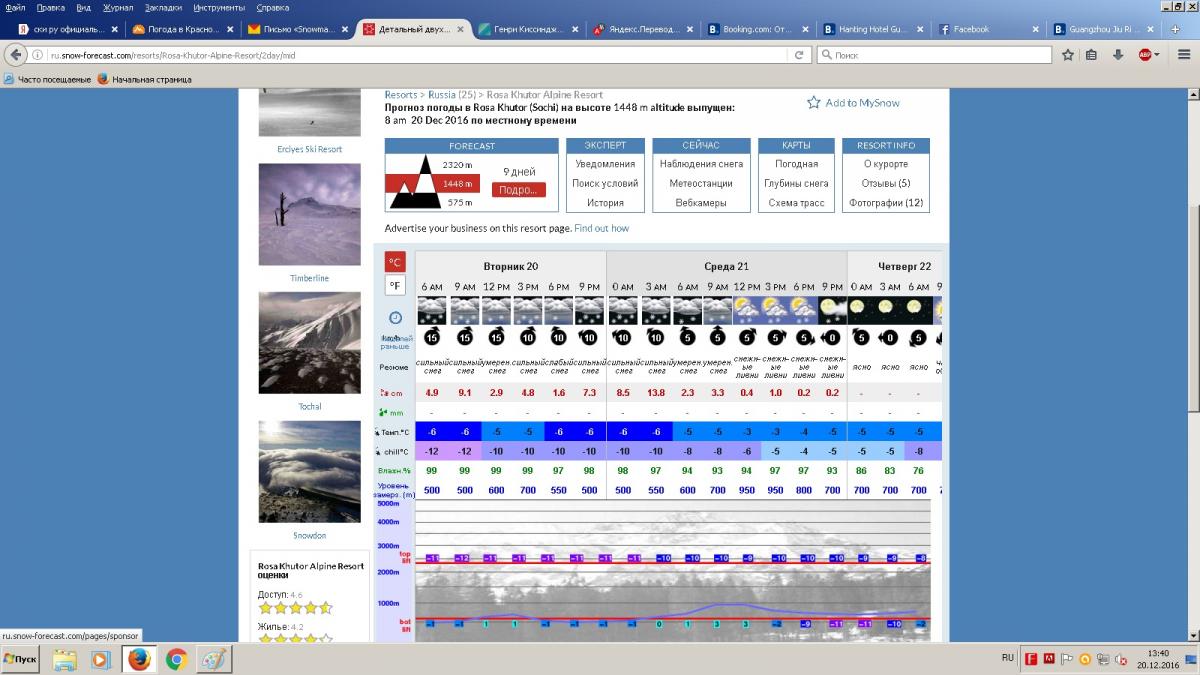Click the red ABP Adblock icon
Image resolution: width=1200 pixels, height=675 pixels.
click(1144, 55)
